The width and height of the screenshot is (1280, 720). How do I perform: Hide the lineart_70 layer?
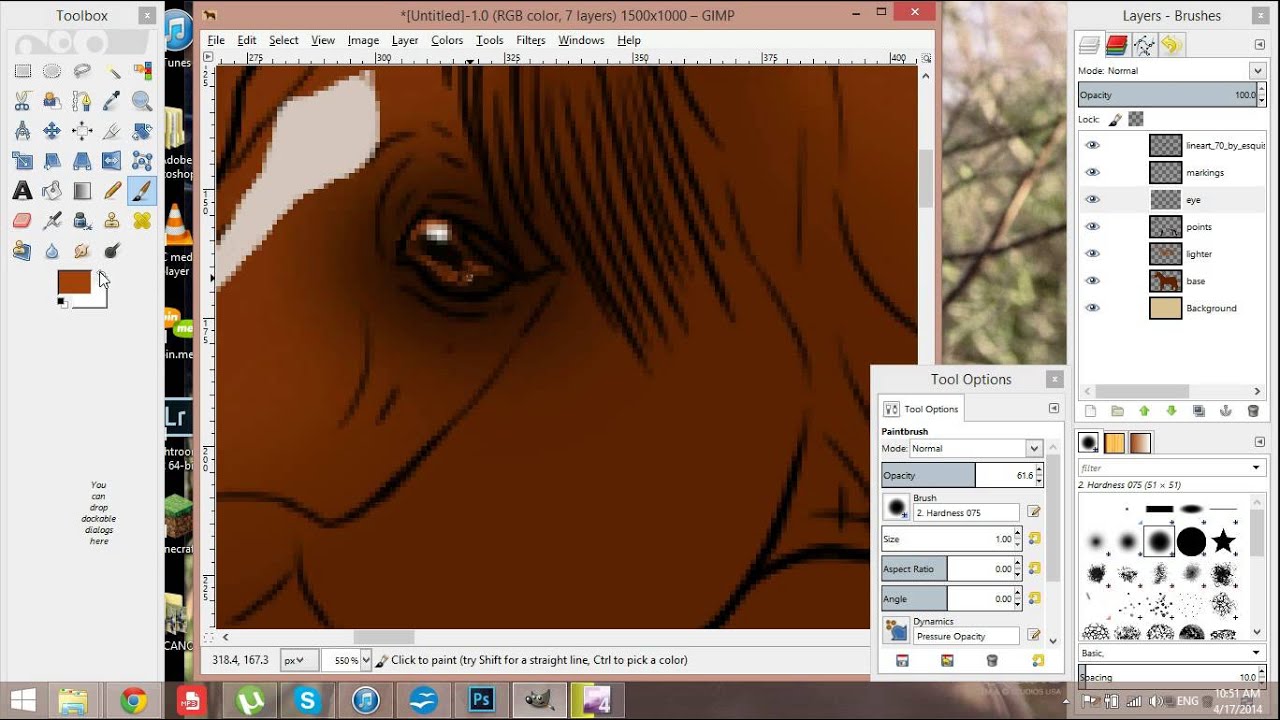click(1092, 145)
